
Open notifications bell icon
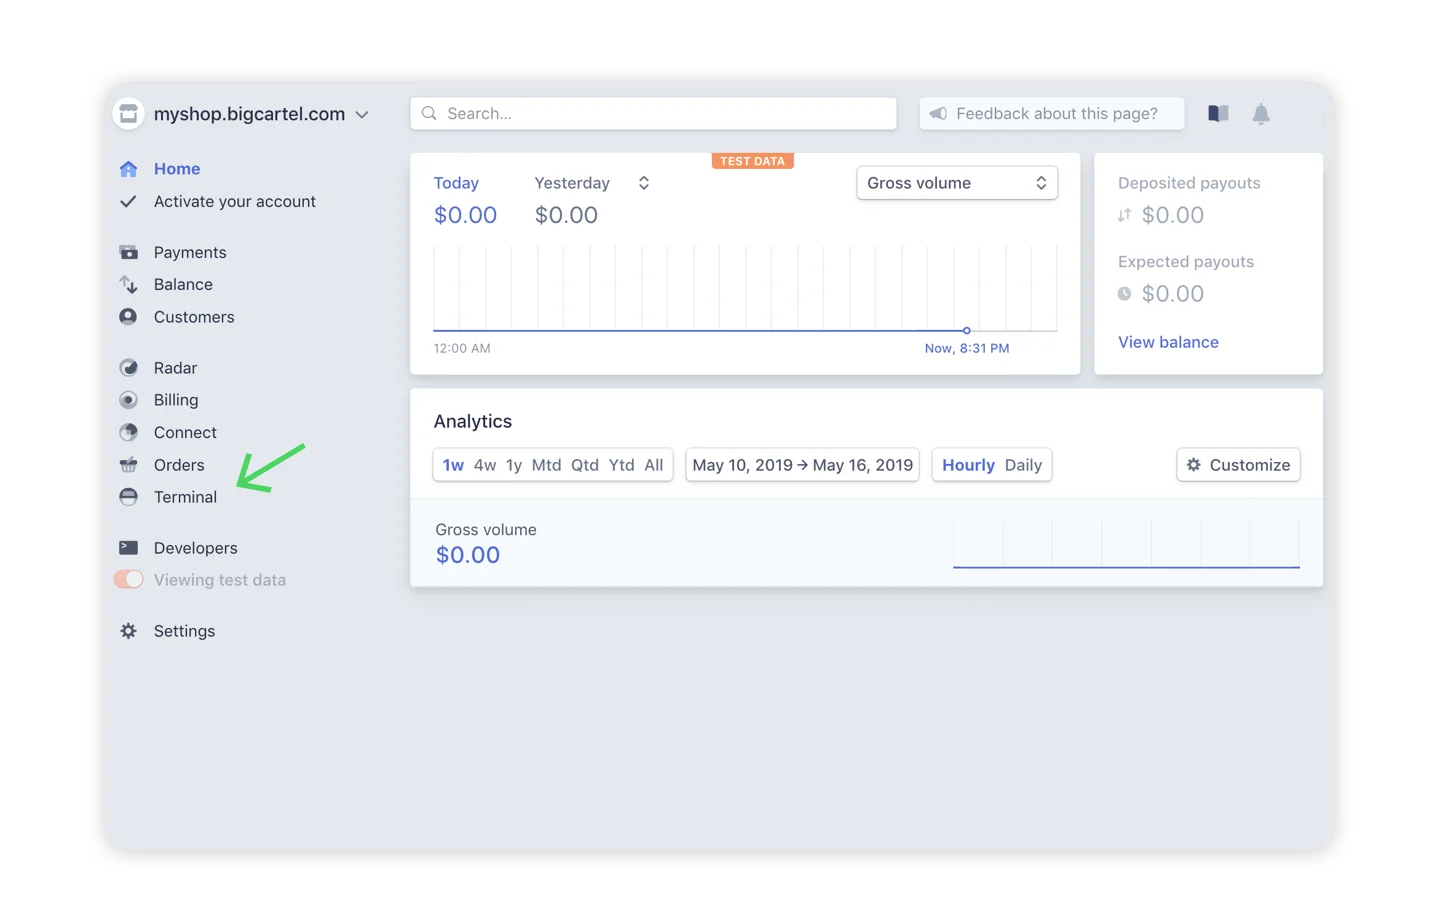pos(1261,114)
